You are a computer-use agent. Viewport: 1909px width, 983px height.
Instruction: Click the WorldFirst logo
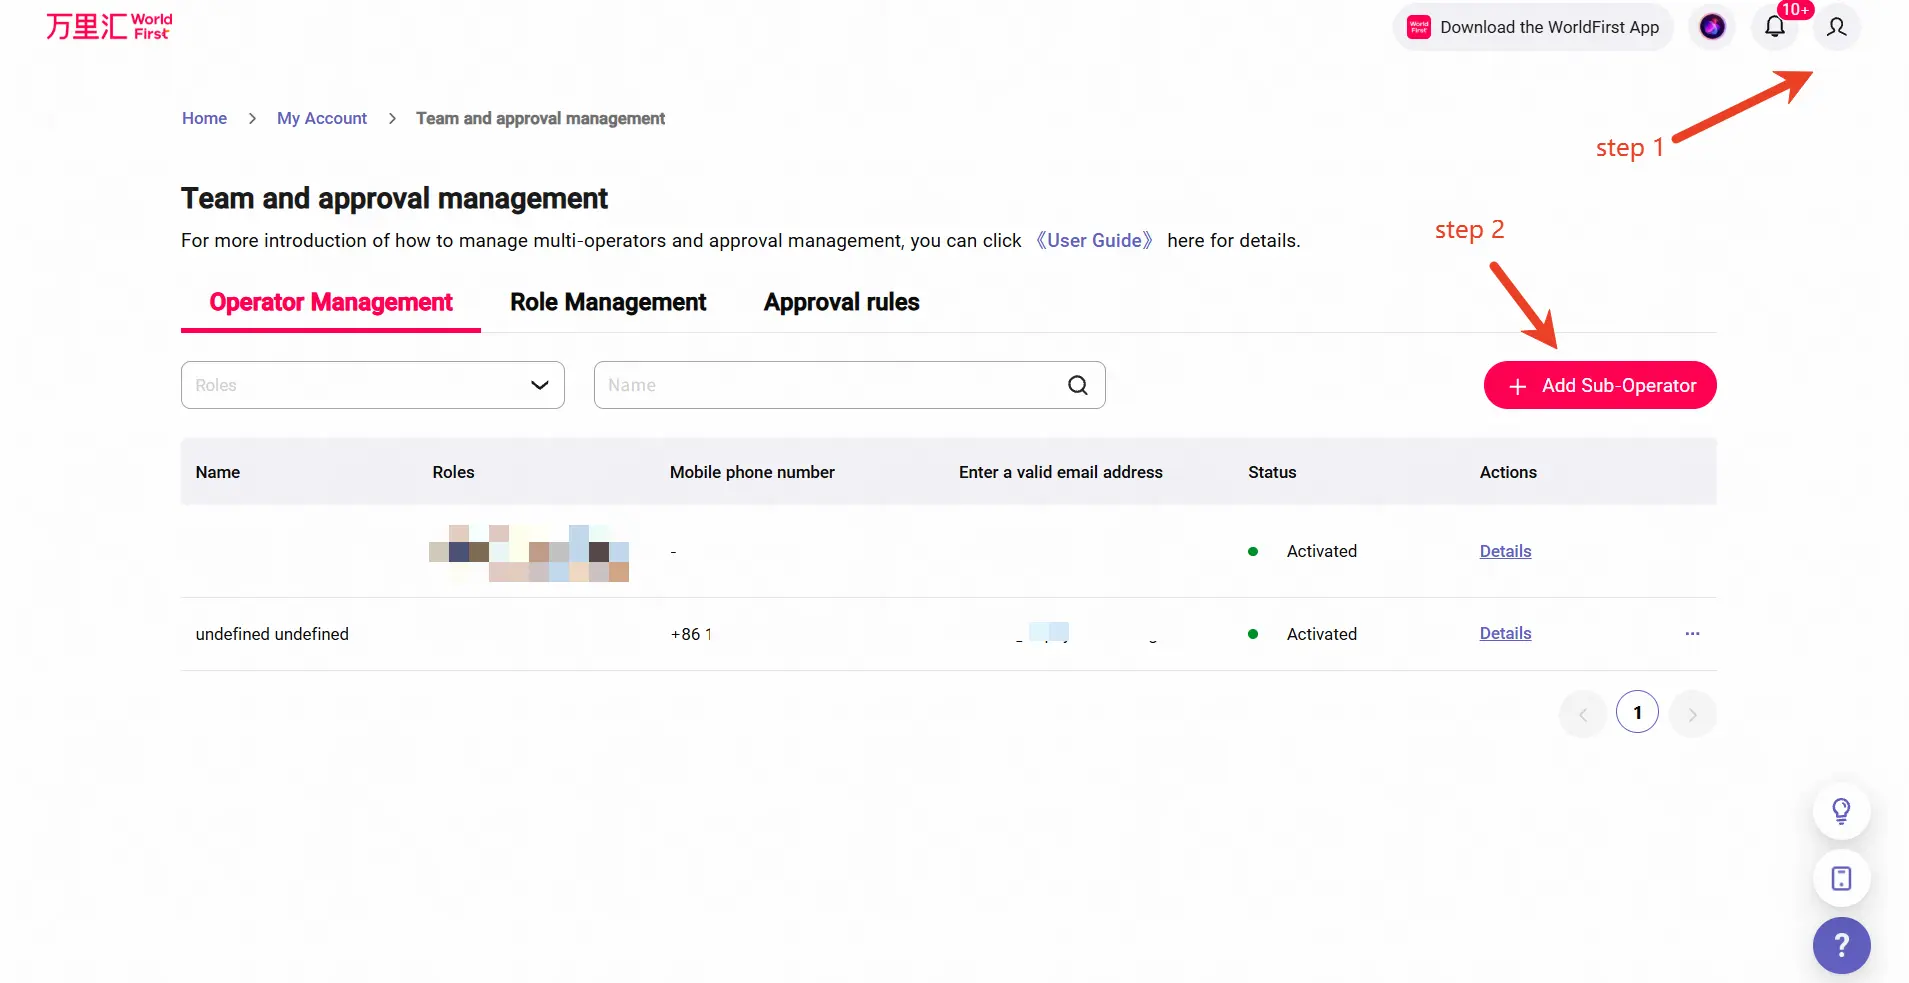tap(109, 26)
